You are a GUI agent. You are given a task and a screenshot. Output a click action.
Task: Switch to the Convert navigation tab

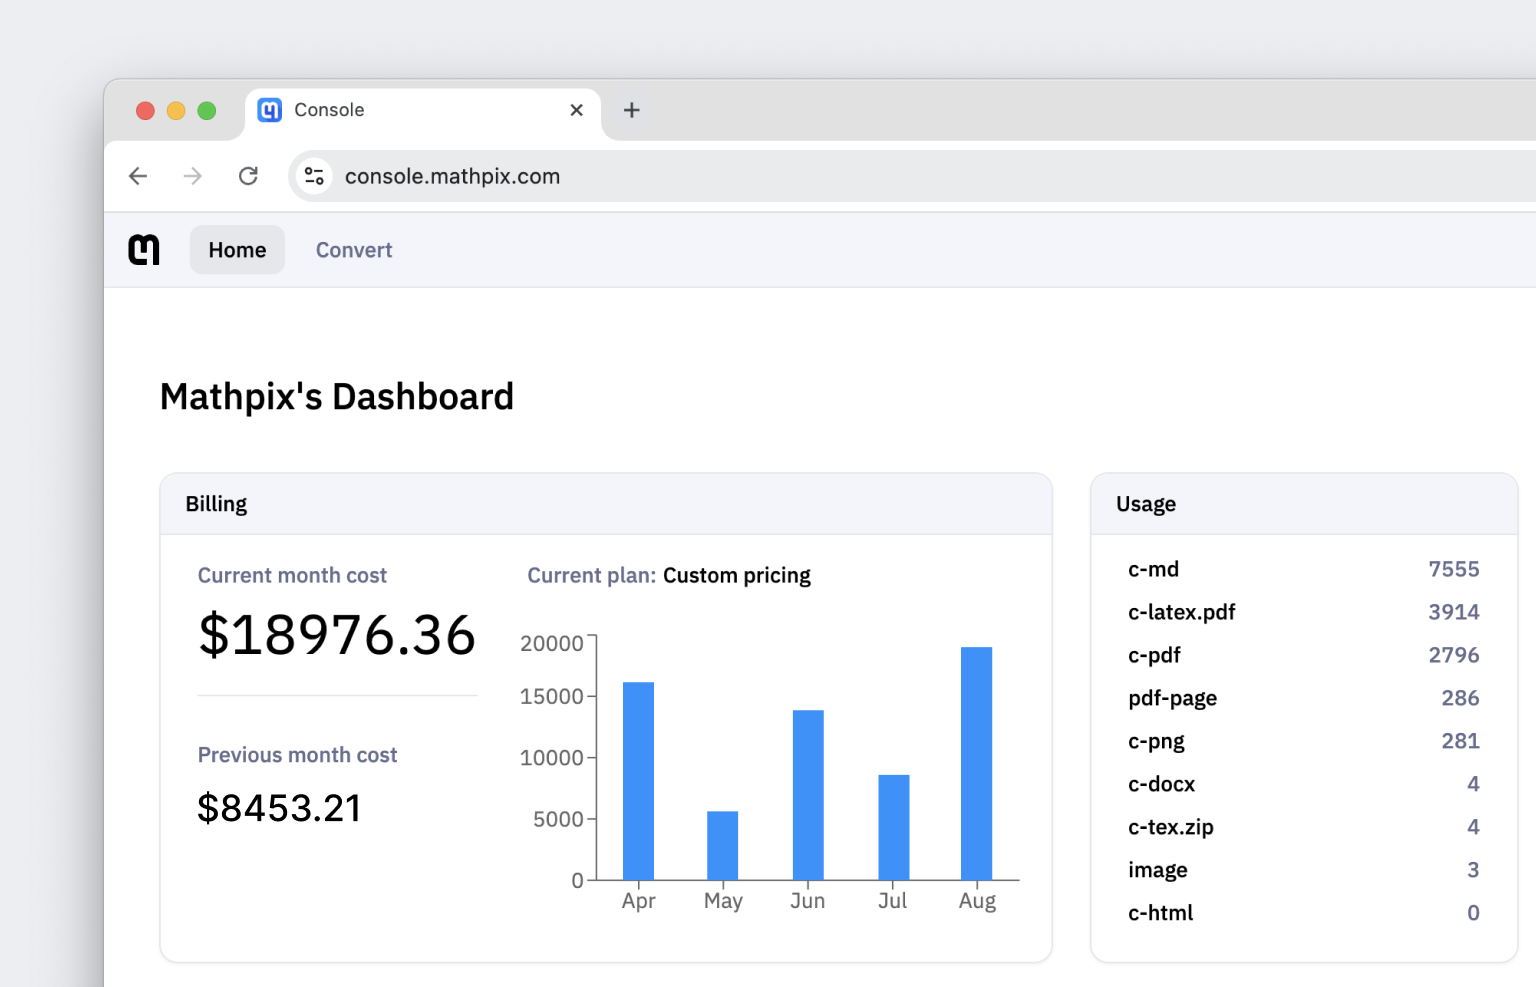pos(354,250)
